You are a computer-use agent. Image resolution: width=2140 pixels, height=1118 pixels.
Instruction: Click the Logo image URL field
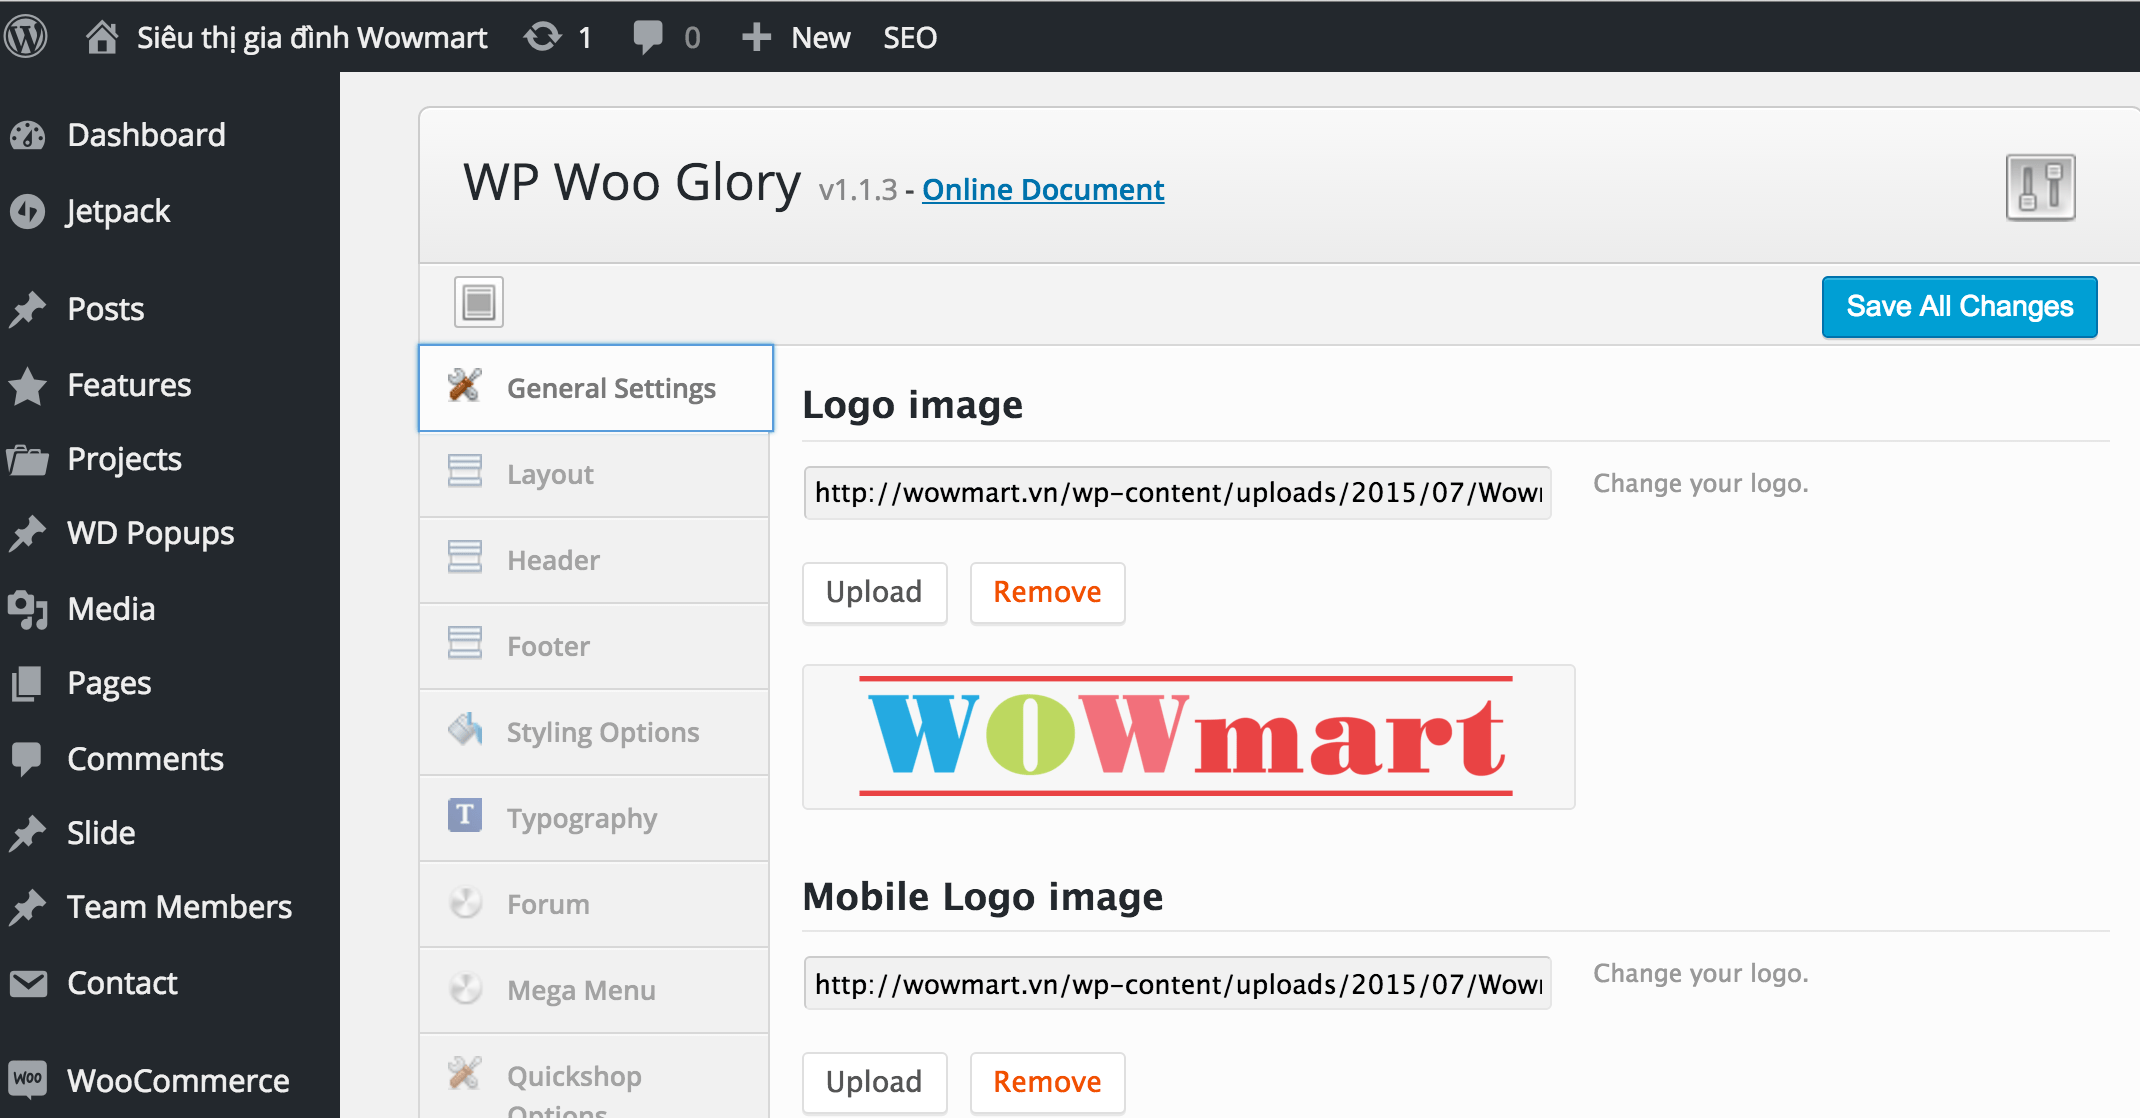1177,493
